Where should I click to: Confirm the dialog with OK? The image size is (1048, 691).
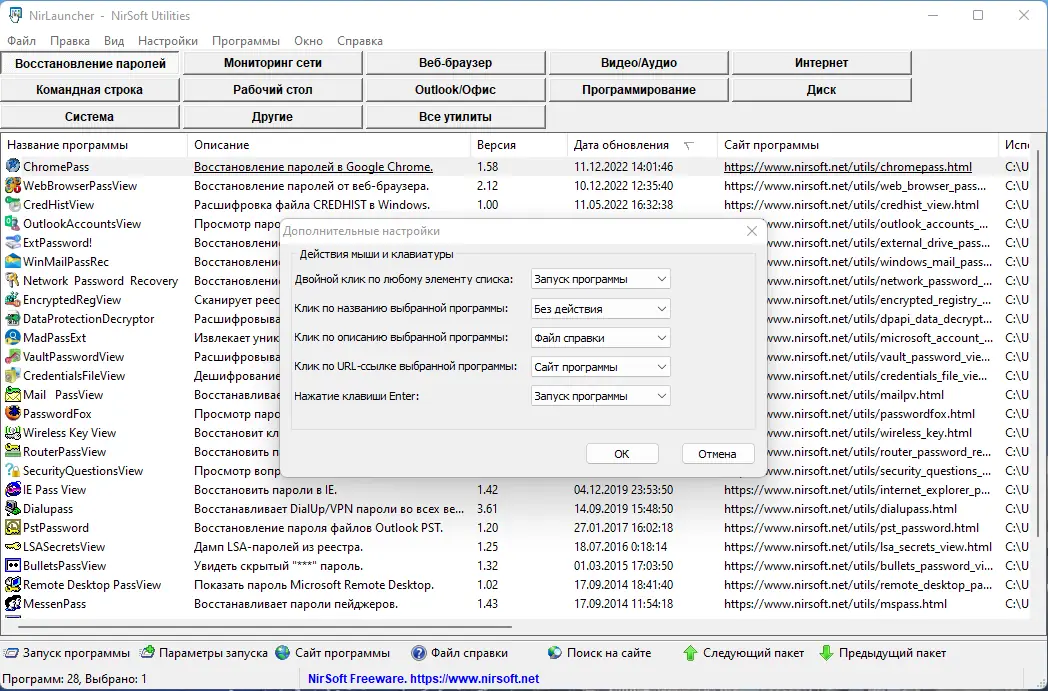pos(622,454)
